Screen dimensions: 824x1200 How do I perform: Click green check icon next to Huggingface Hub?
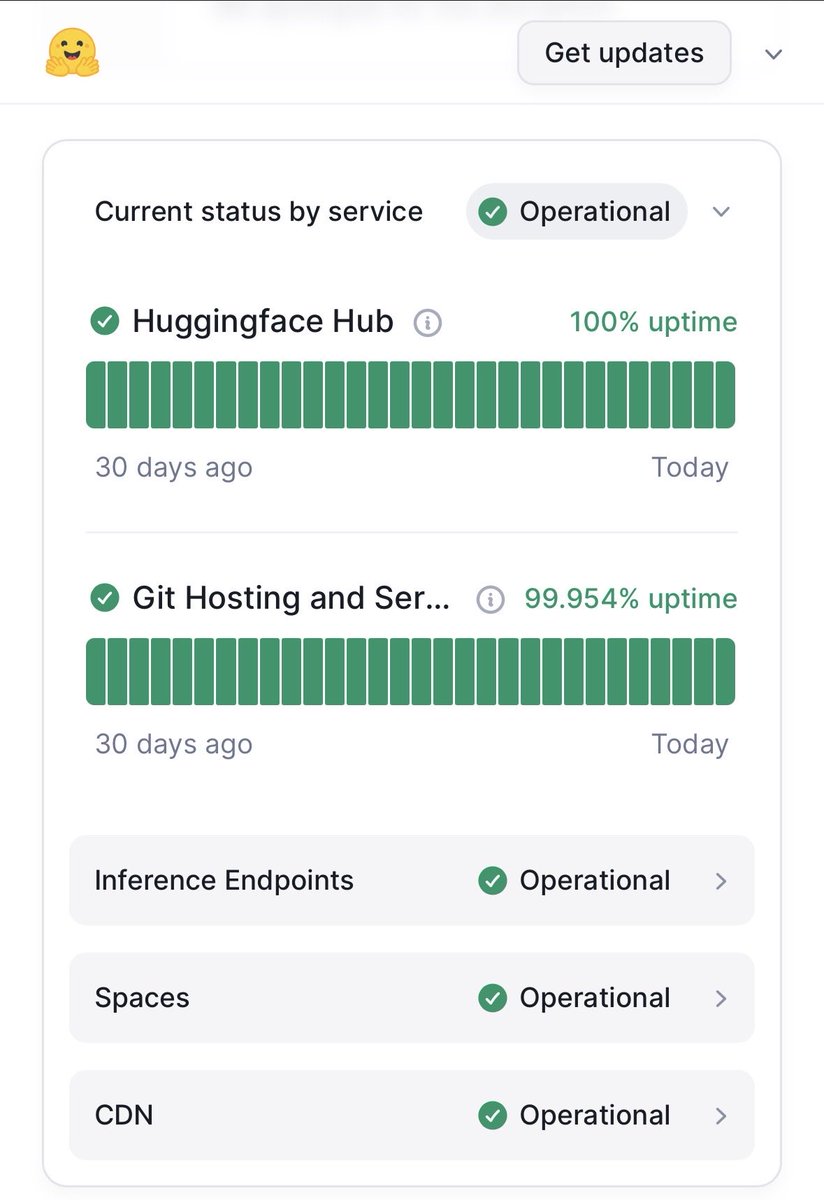tap(105, 322)
